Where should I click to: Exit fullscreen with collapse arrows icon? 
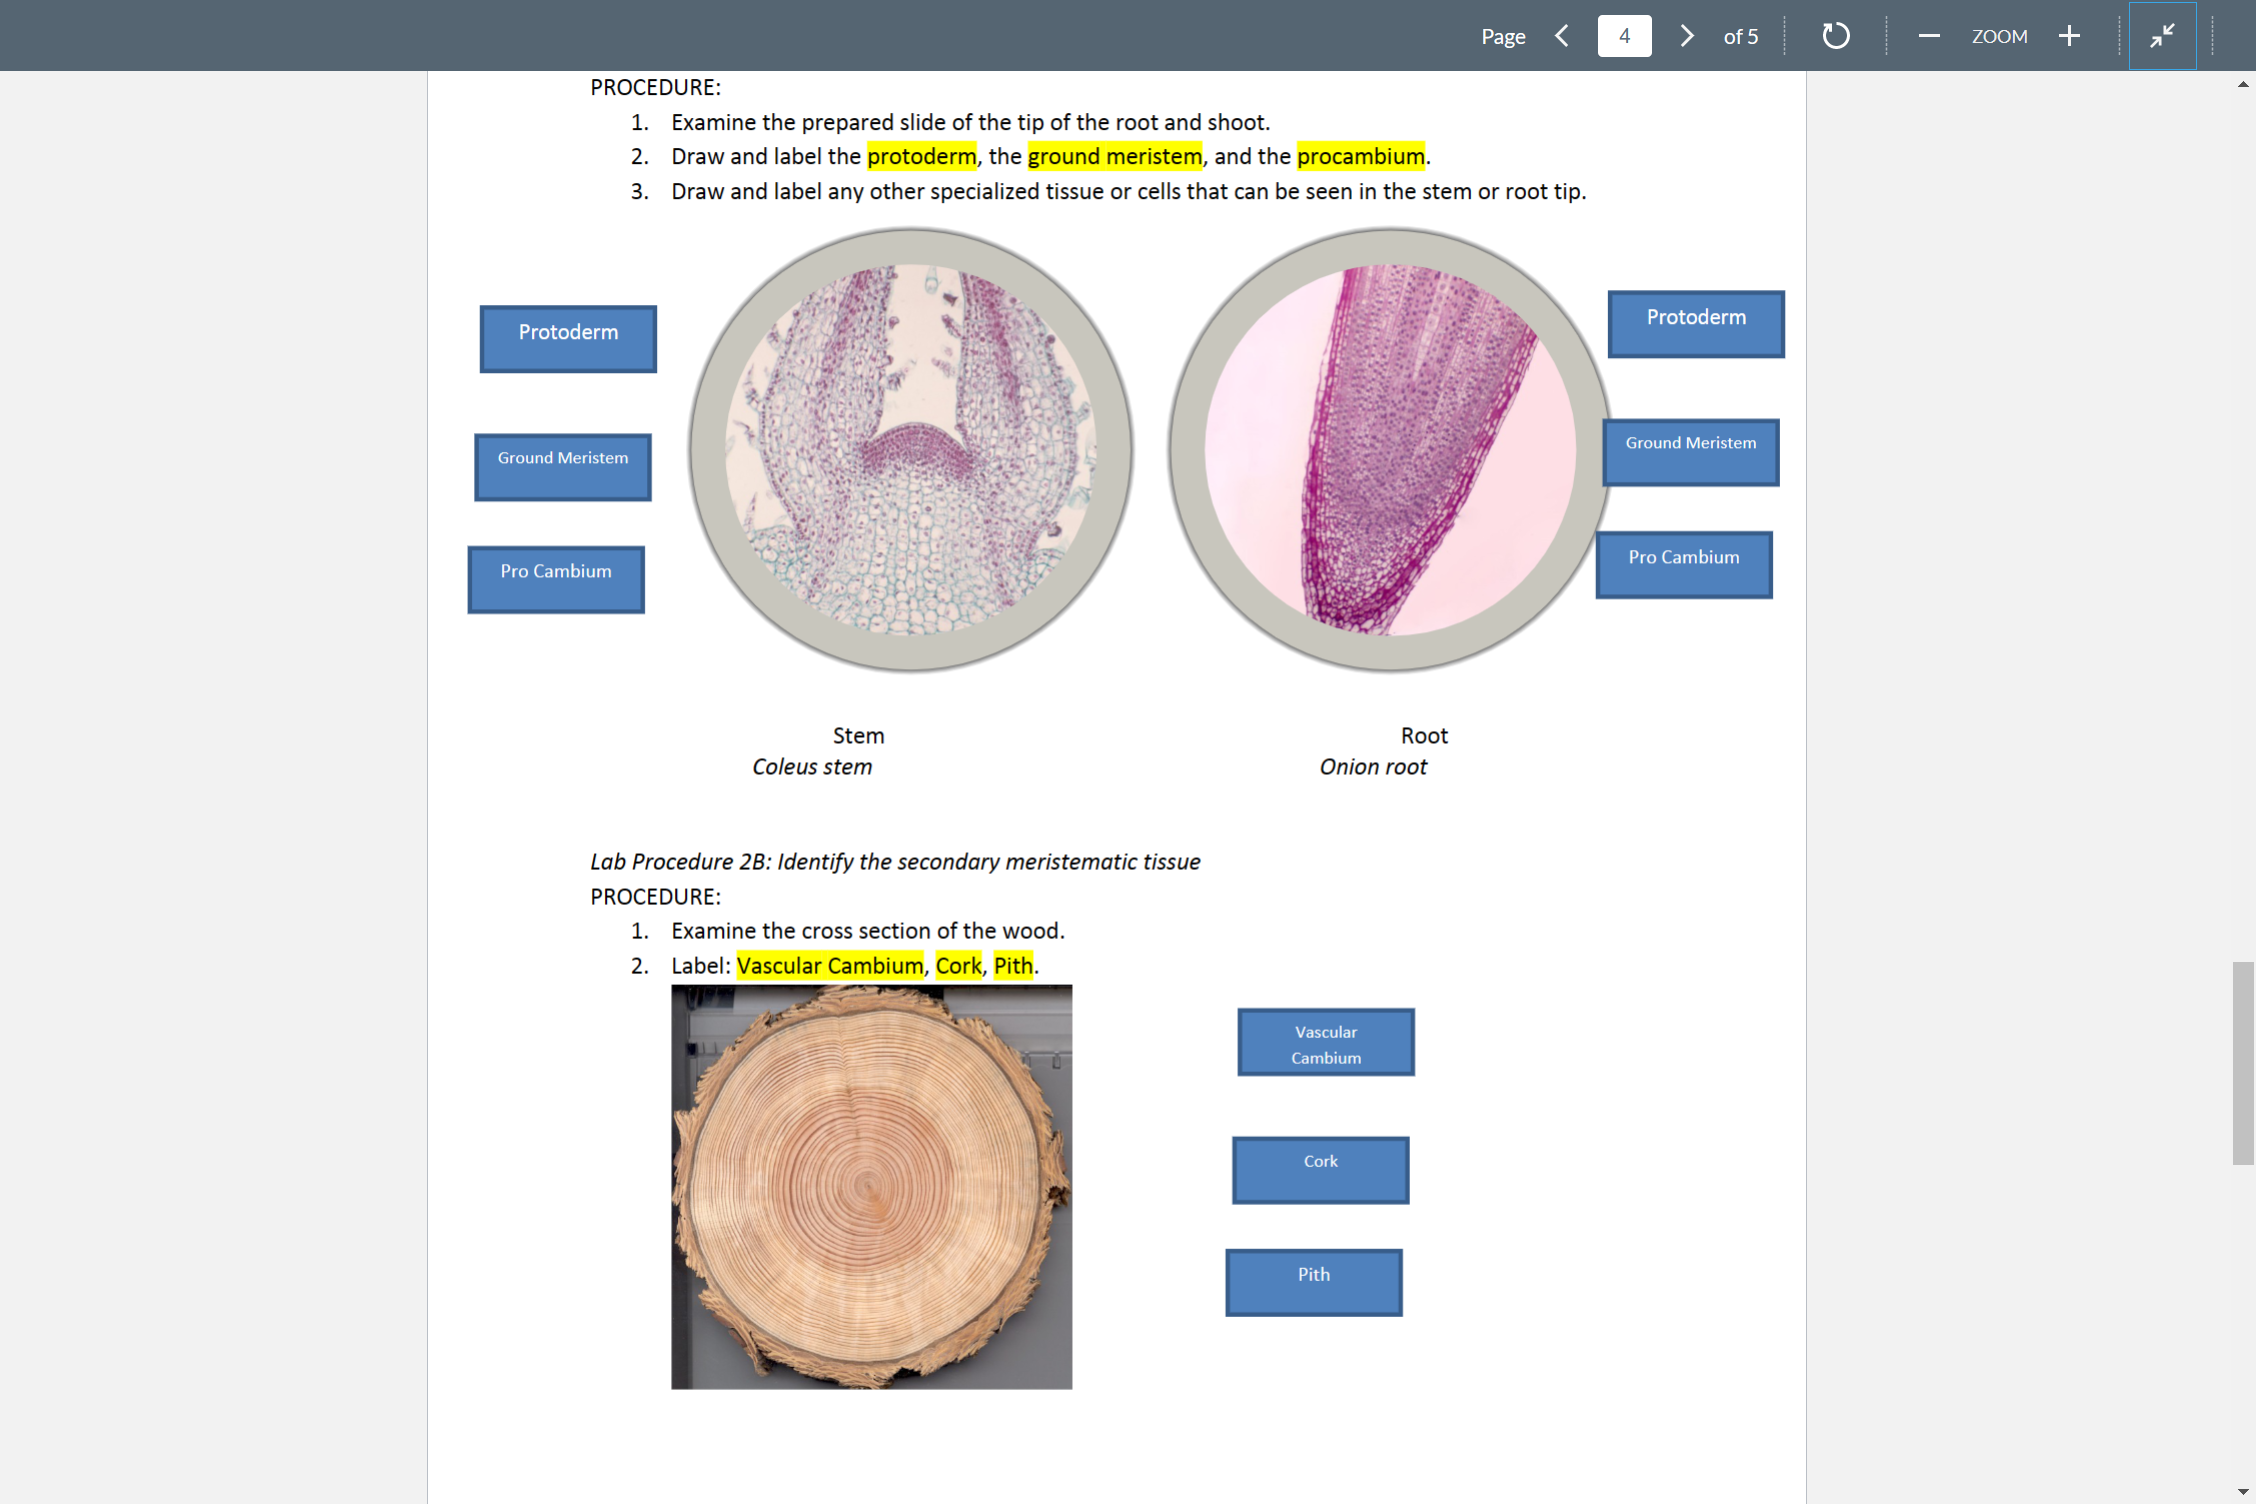(x=2162, y=36)
